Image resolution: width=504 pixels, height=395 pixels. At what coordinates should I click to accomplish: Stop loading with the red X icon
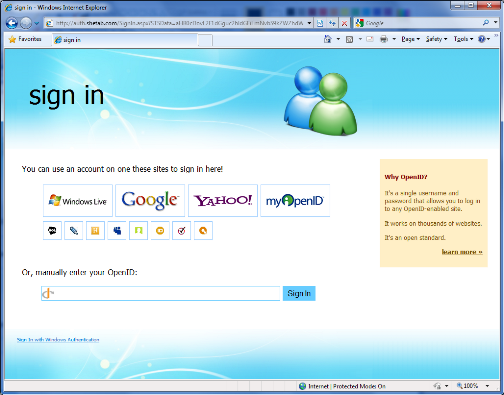point(344,23)
